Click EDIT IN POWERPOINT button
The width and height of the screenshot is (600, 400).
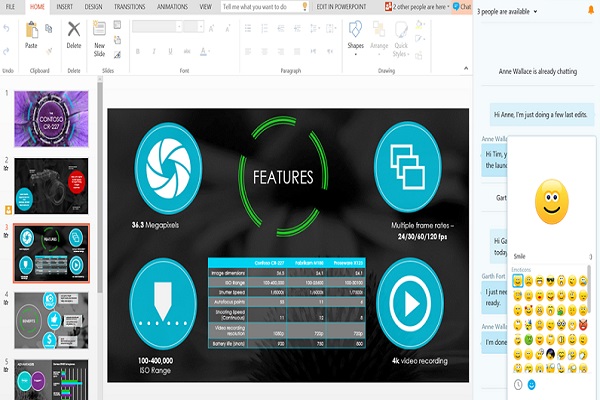(x=341, y=7)
